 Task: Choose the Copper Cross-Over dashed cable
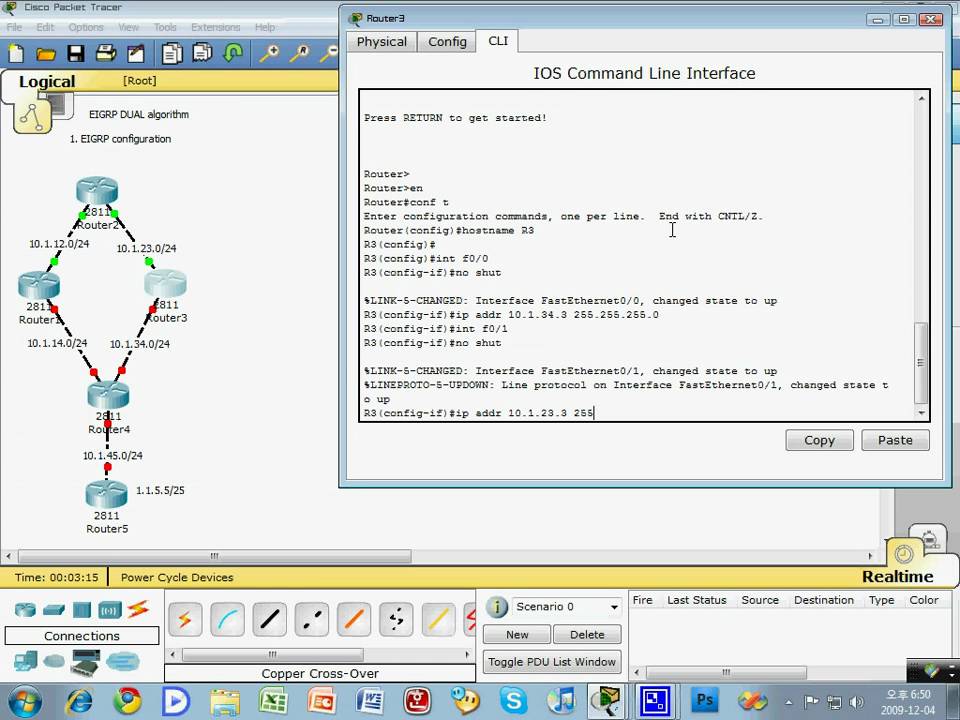click(x=312, y=620)
